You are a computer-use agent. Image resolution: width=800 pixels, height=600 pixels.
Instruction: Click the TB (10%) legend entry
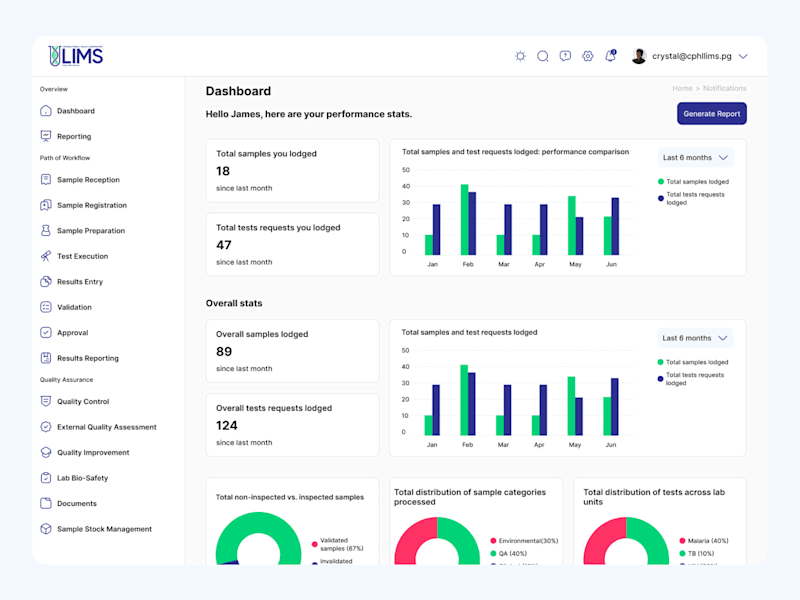coord(696,554)
